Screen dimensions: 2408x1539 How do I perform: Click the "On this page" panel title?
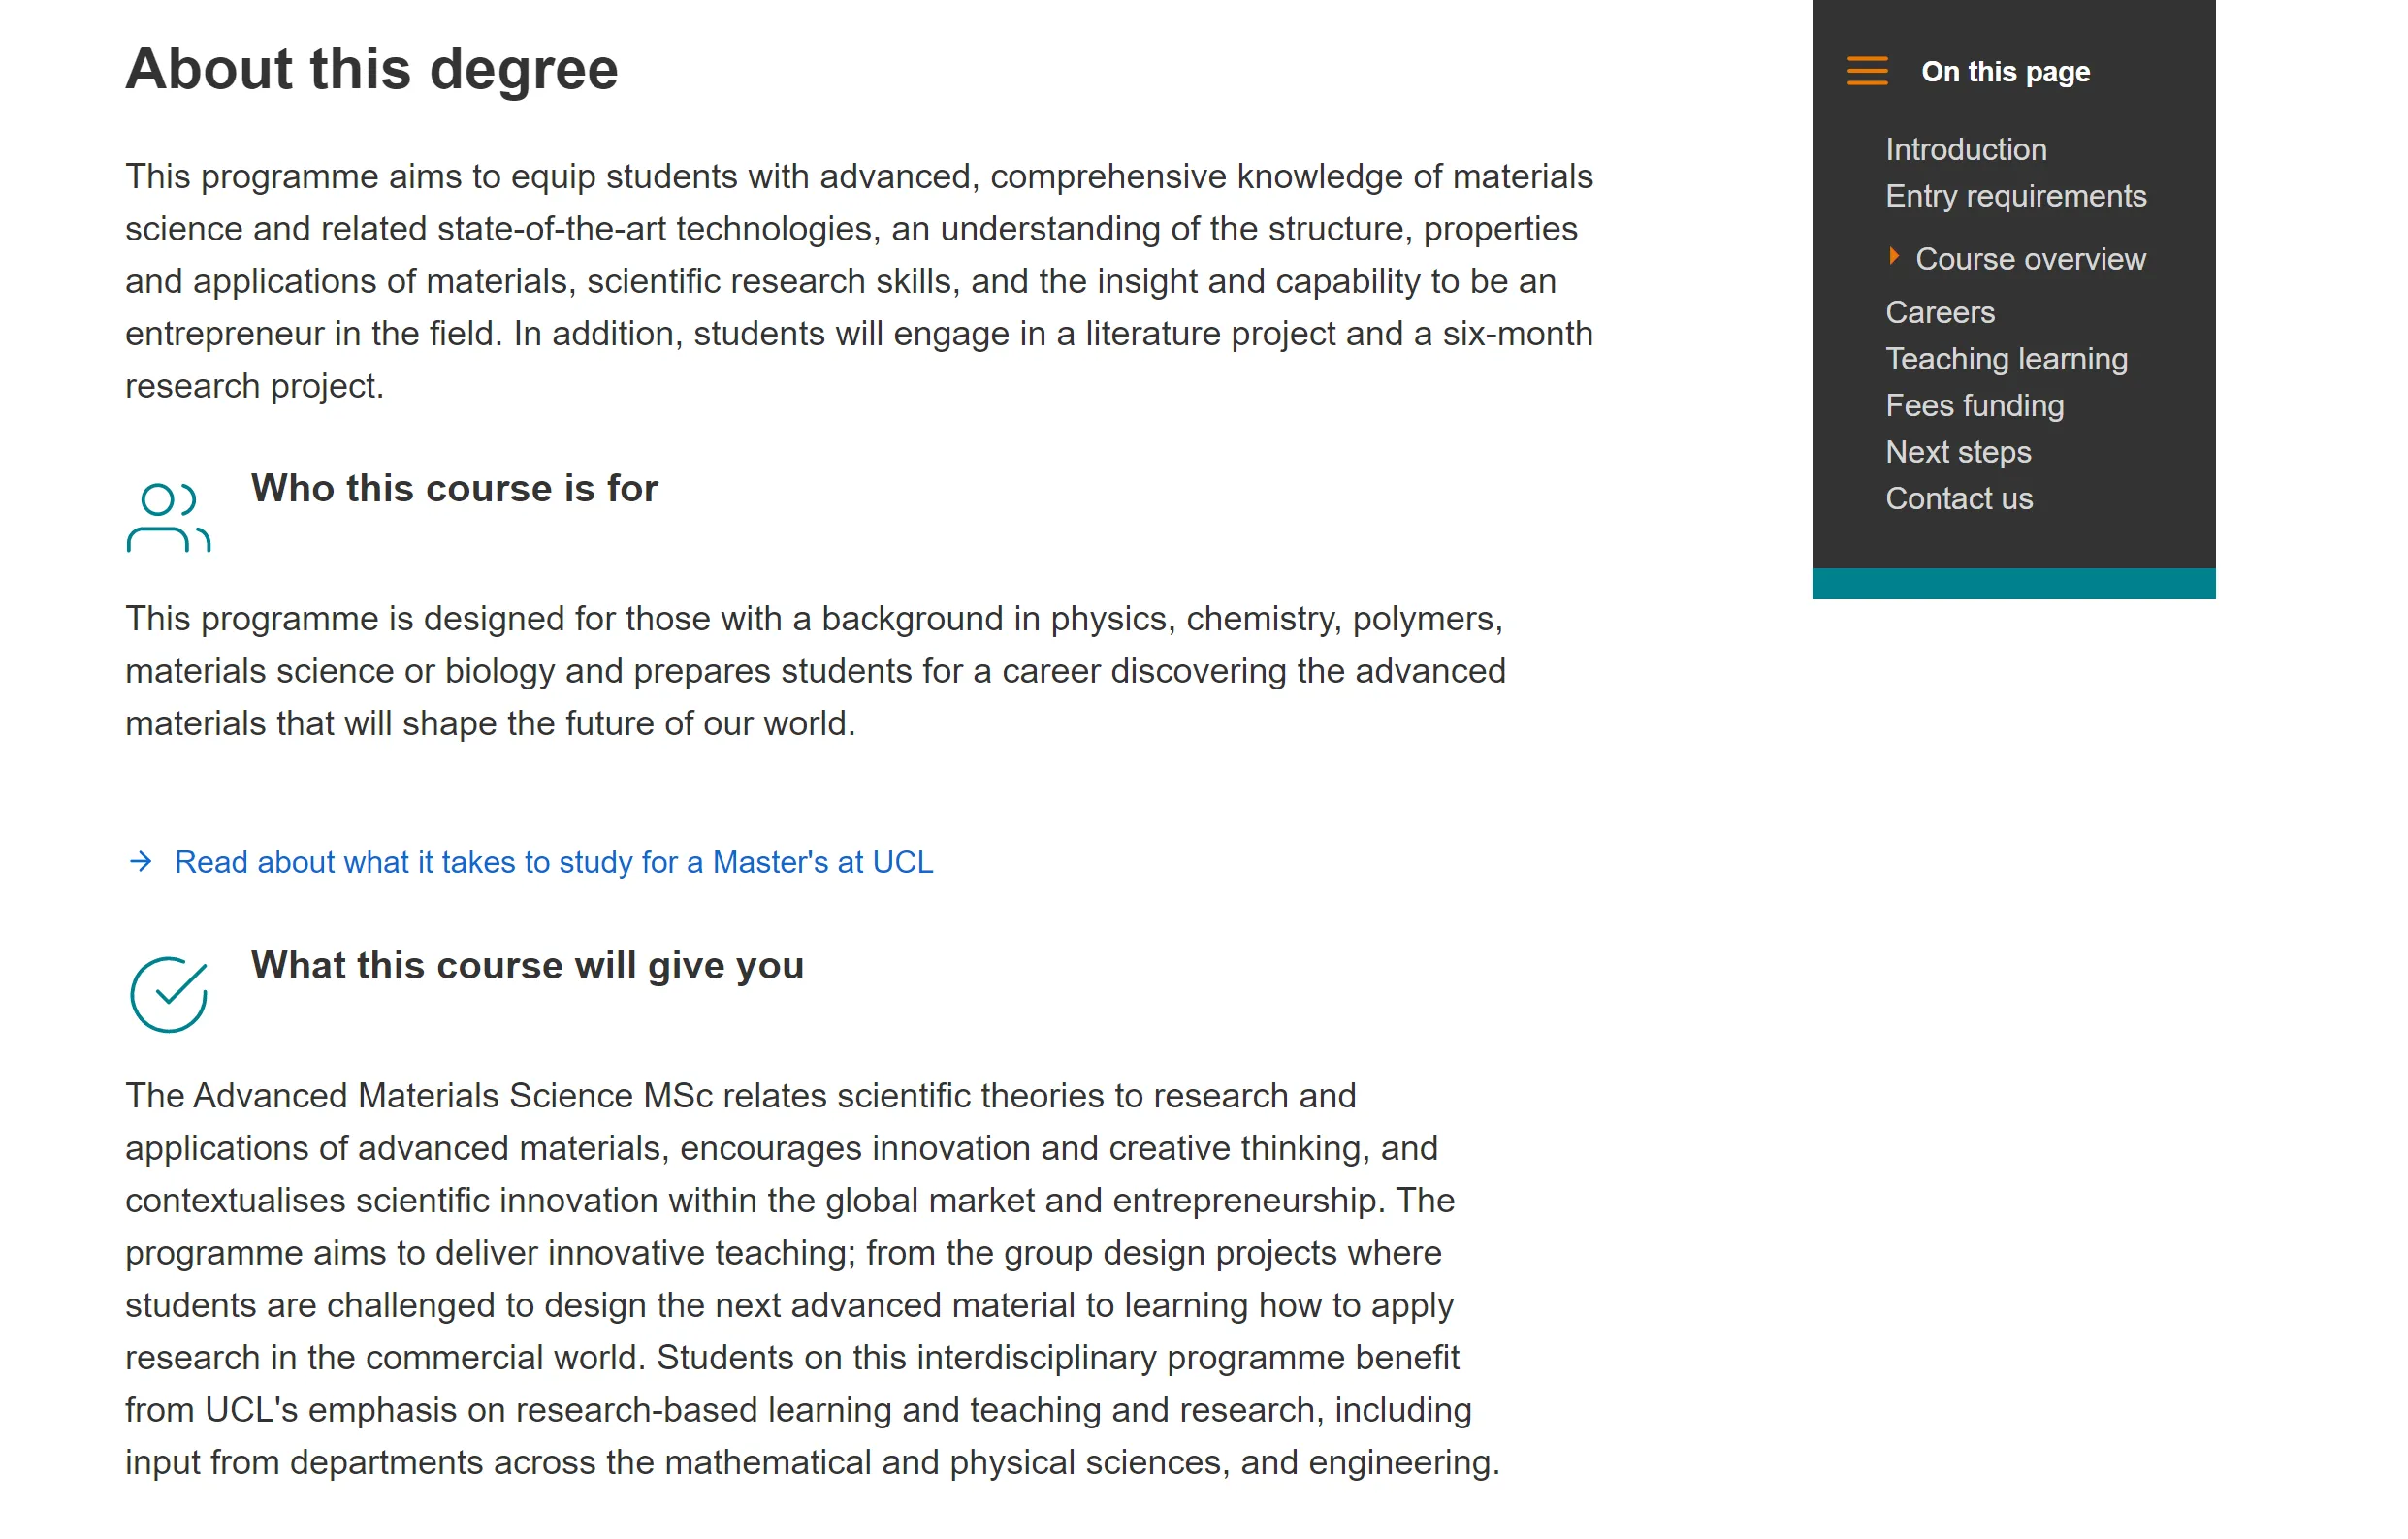2004,72
